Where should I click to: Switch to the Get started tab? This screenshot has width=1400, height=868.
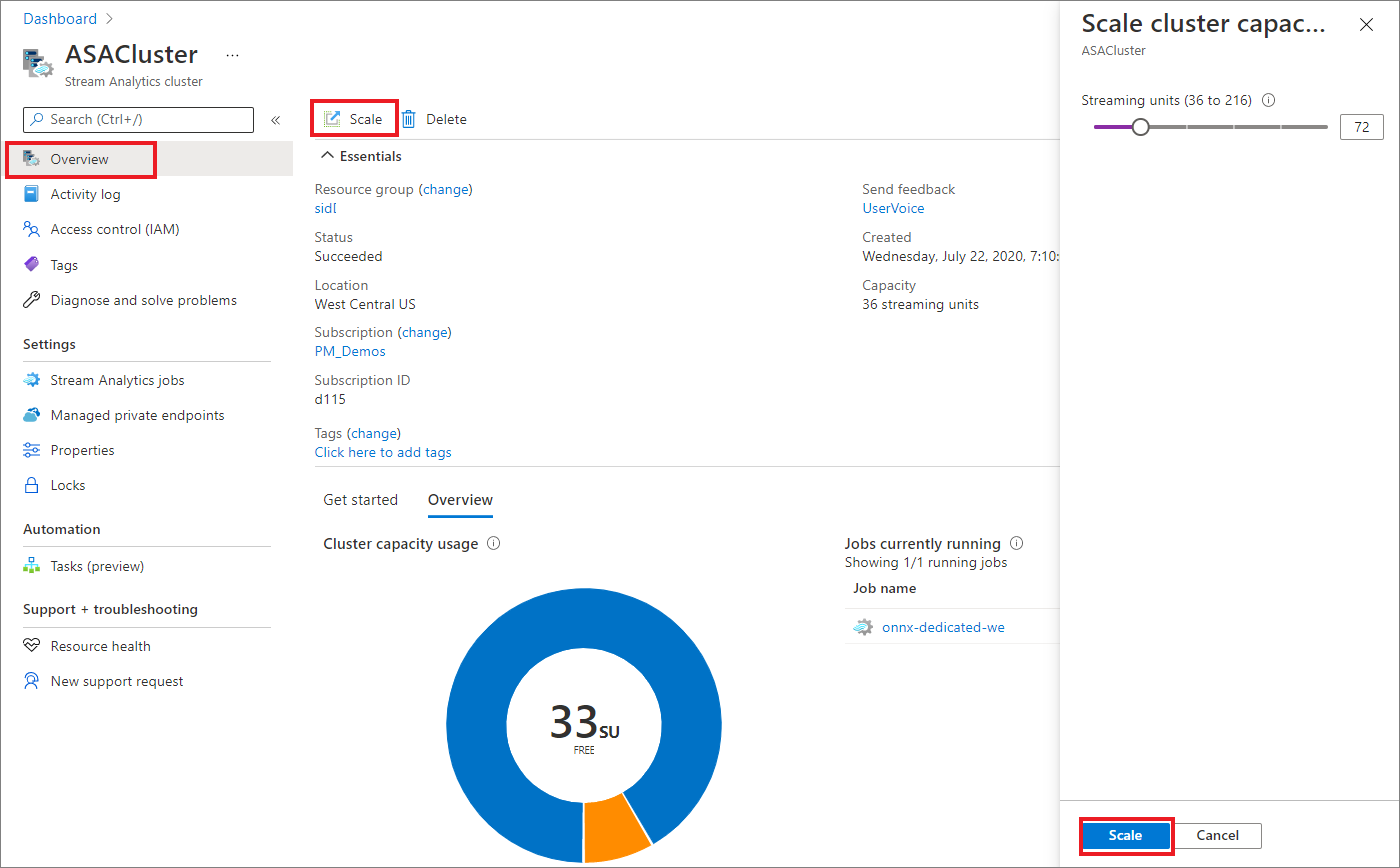(x=360, y=500)
